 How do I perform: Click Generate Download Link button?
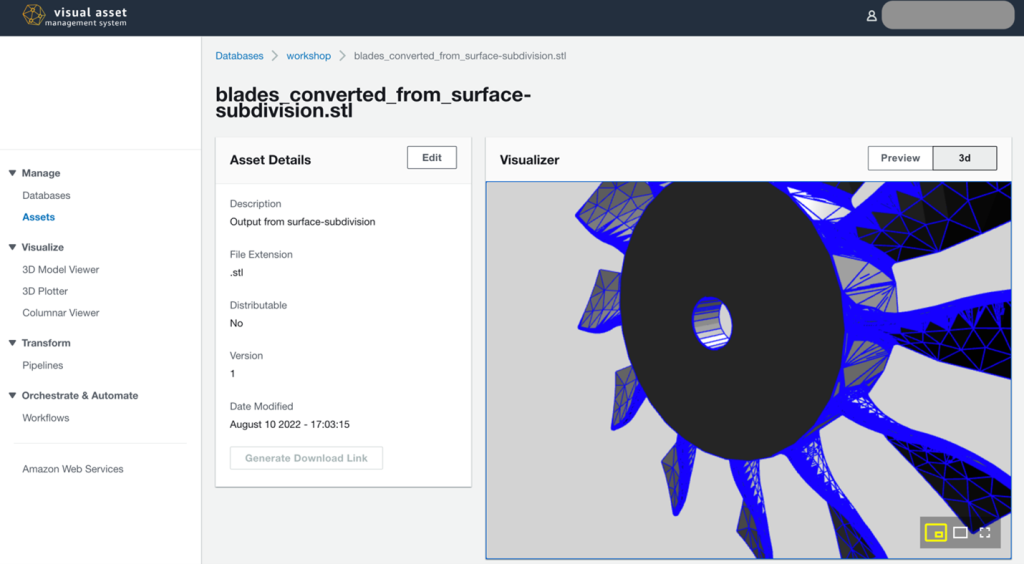coord(306,458)
